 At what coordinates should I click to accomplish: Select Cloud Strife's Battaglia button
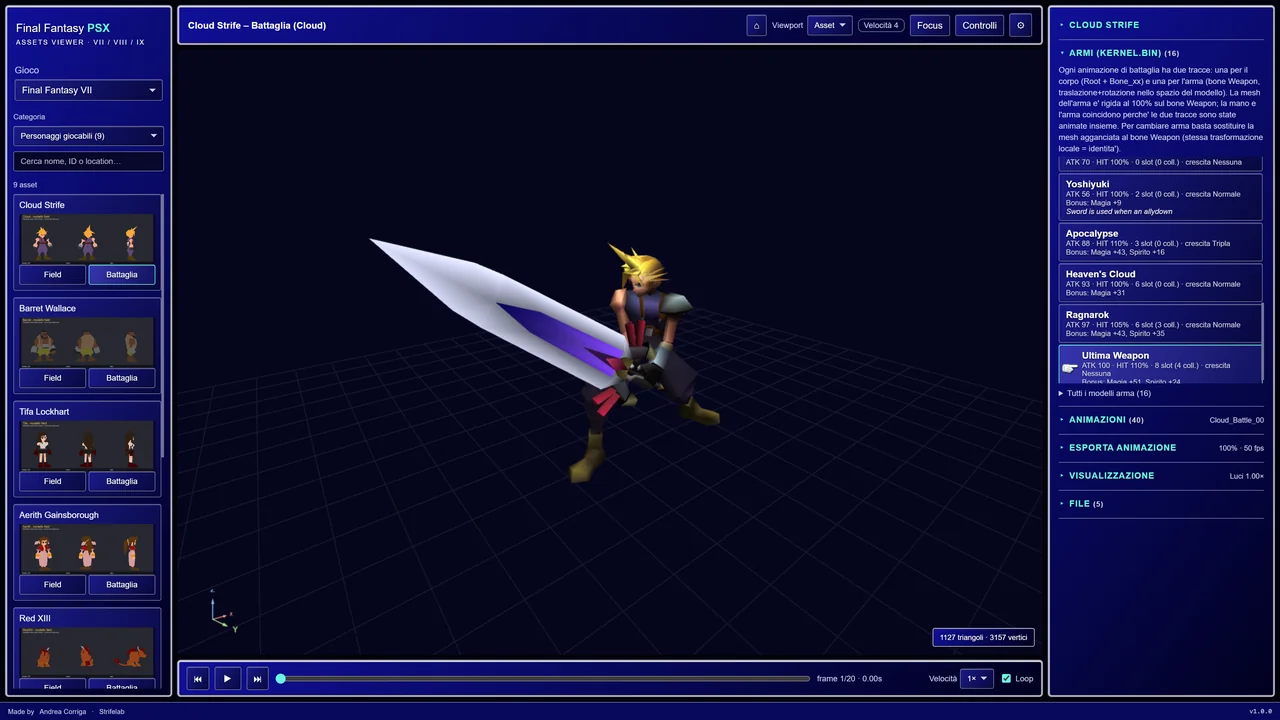click(122, 274)
